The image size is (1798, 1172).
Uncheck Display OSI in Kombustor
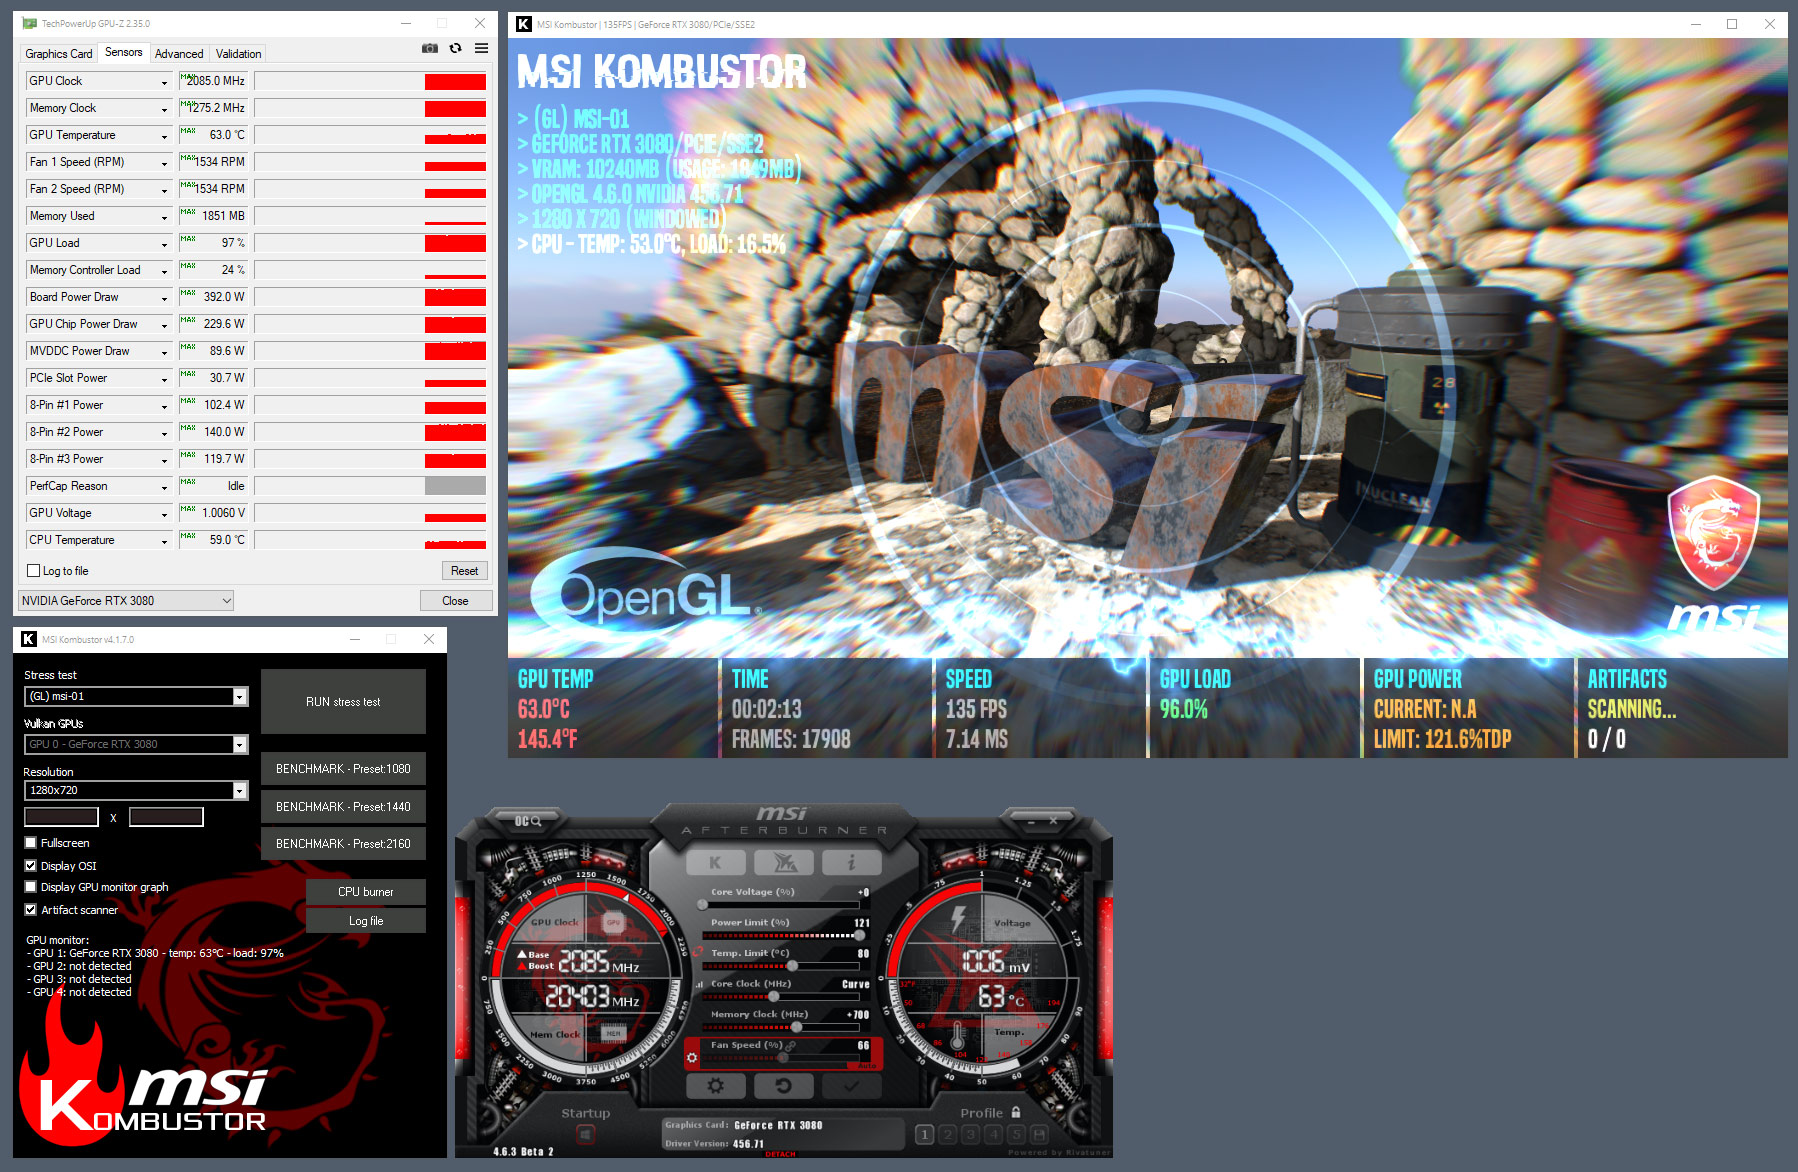(31, 866)
